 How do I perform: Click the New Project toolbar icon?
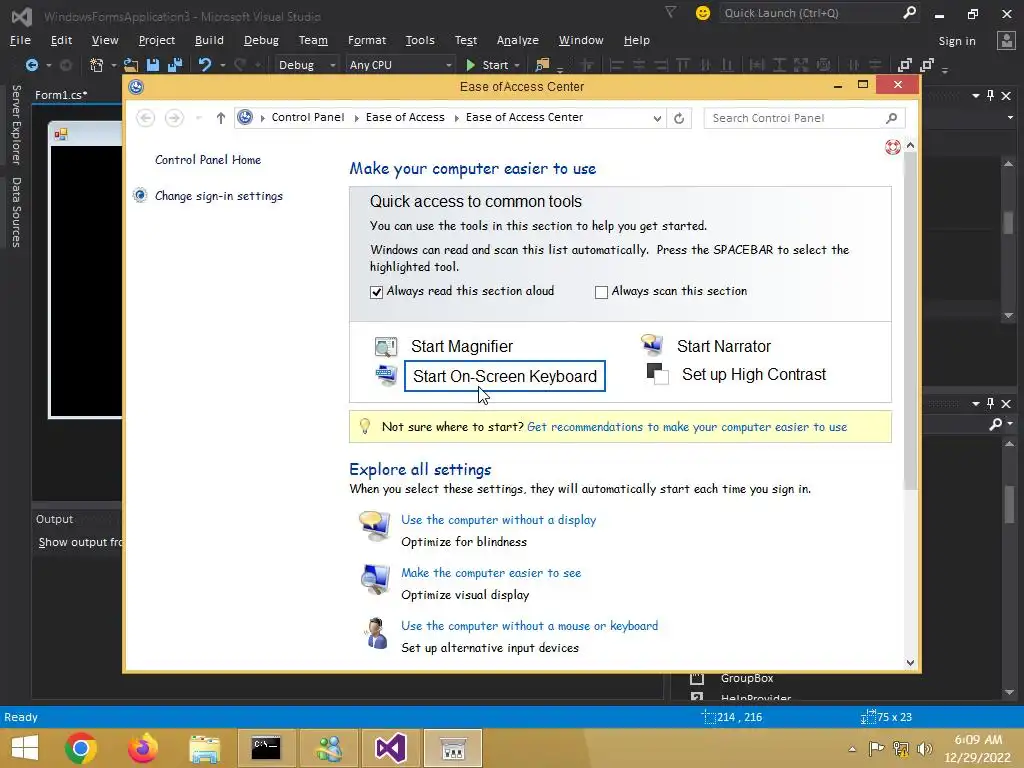97,65
